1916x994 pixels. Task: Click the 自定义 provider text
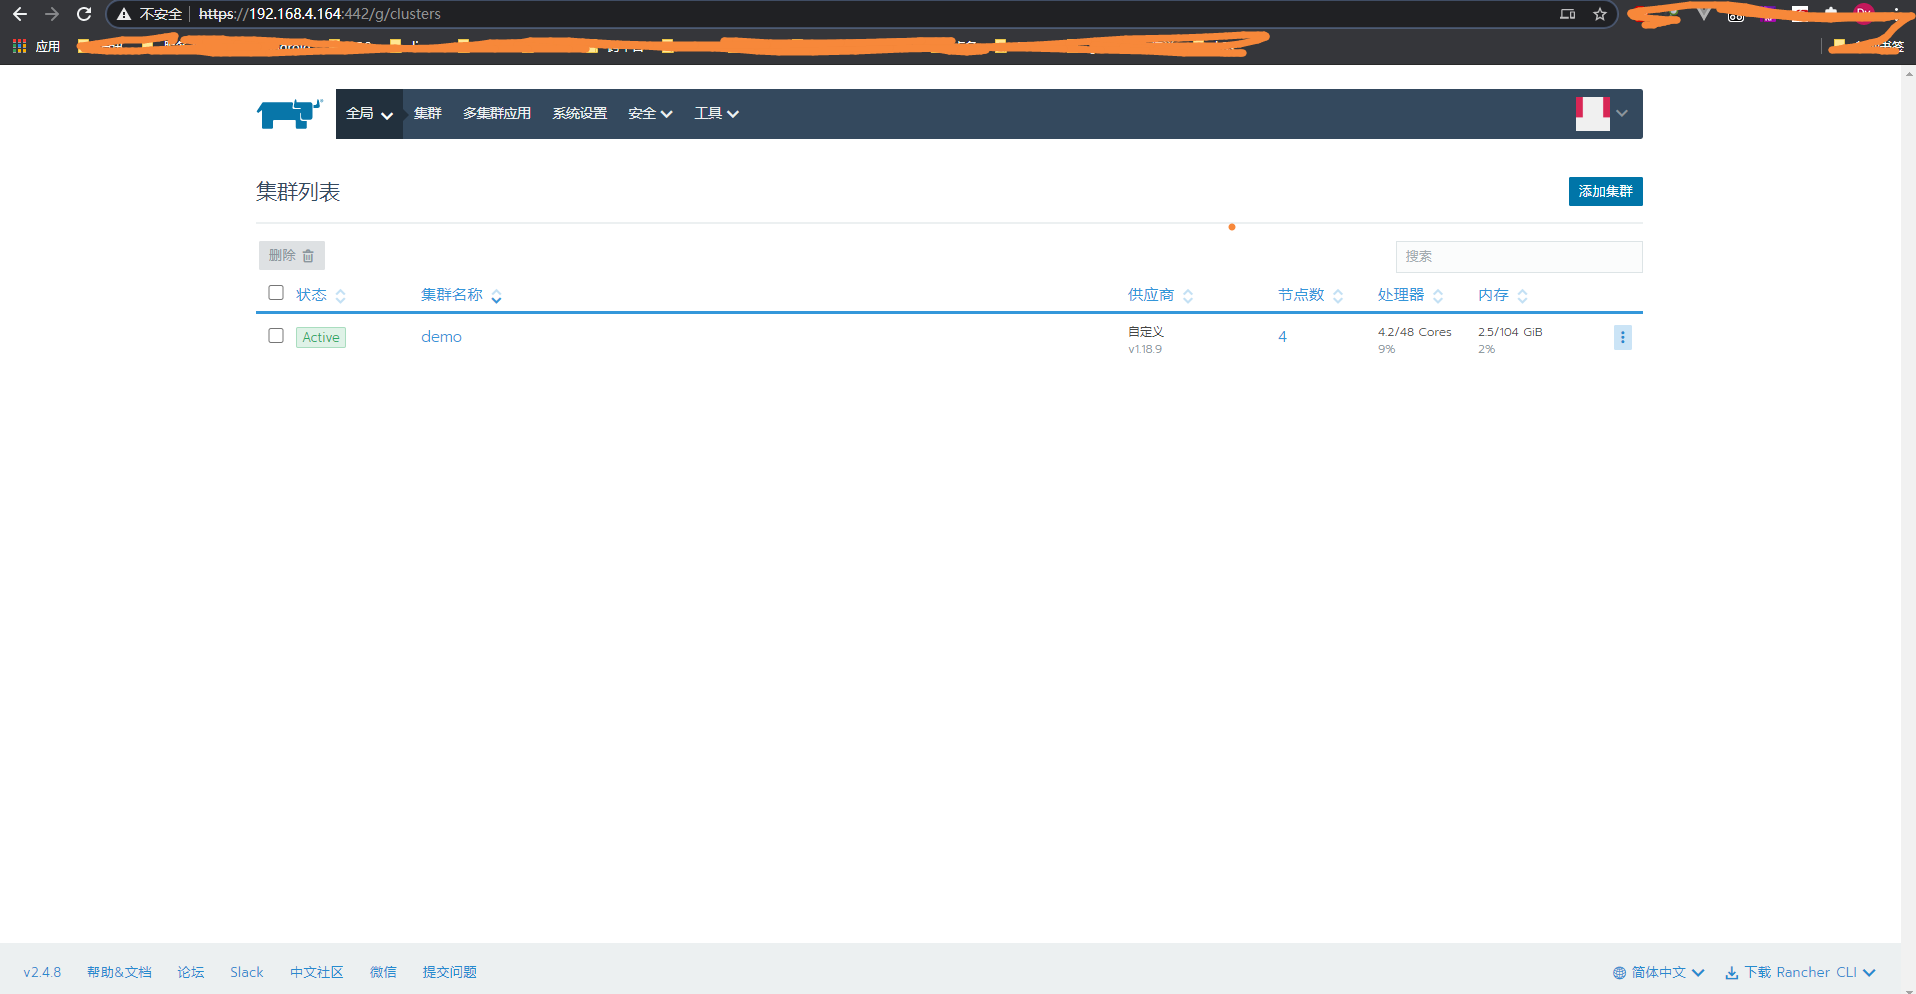point(1145,332)
